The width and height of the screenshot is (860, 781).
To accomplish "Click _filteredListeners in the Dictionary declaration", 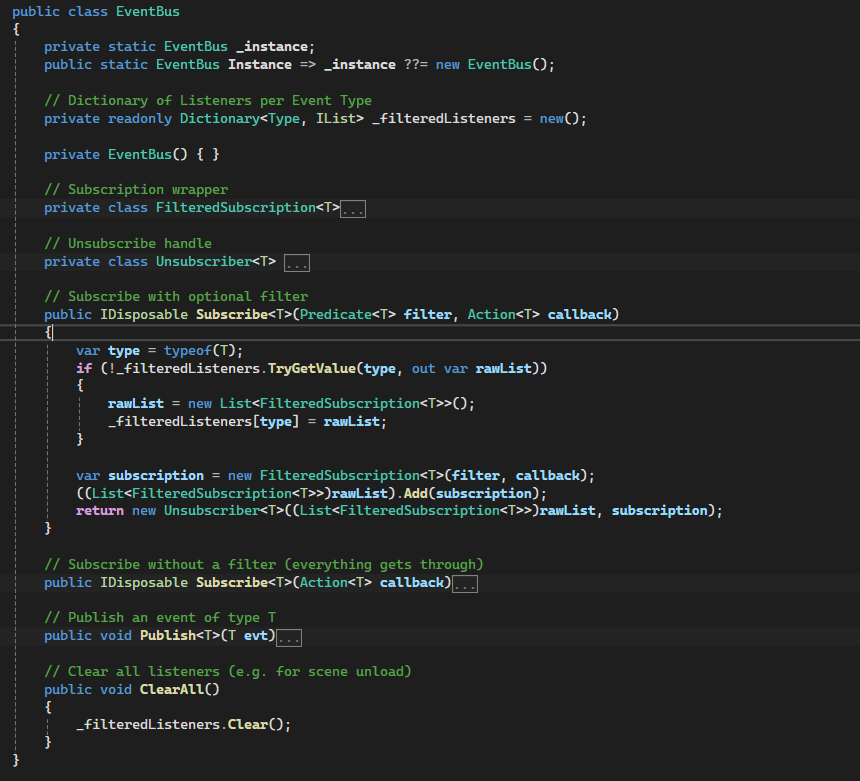I will pos(444,118).
